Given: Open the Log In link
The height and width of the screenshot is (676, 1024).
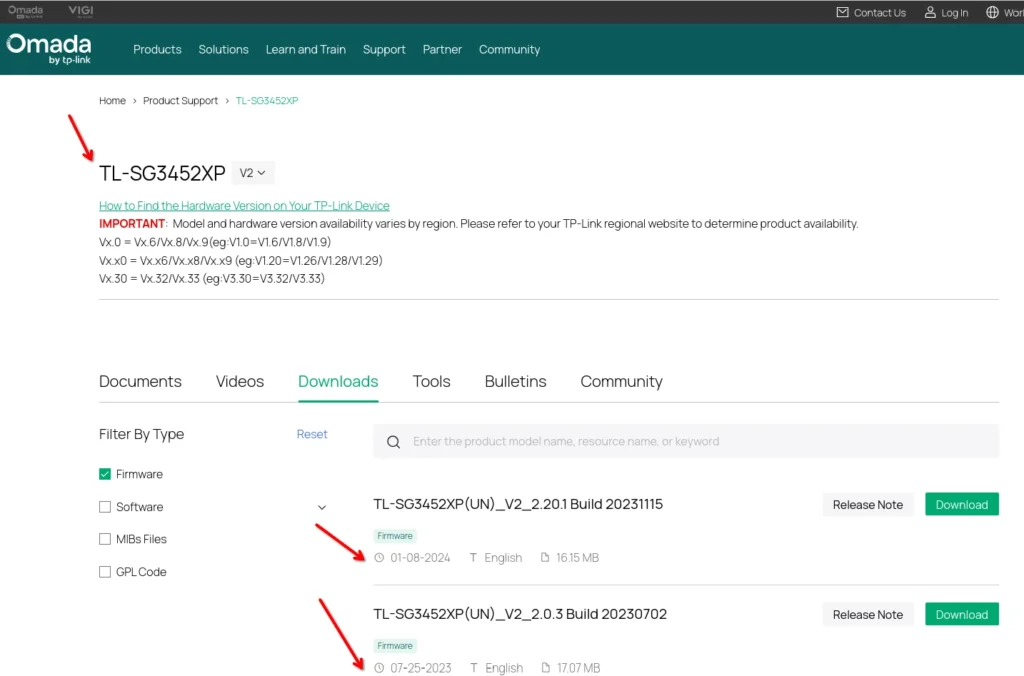Looking at the screenshot, I should [x=954, y=12].
